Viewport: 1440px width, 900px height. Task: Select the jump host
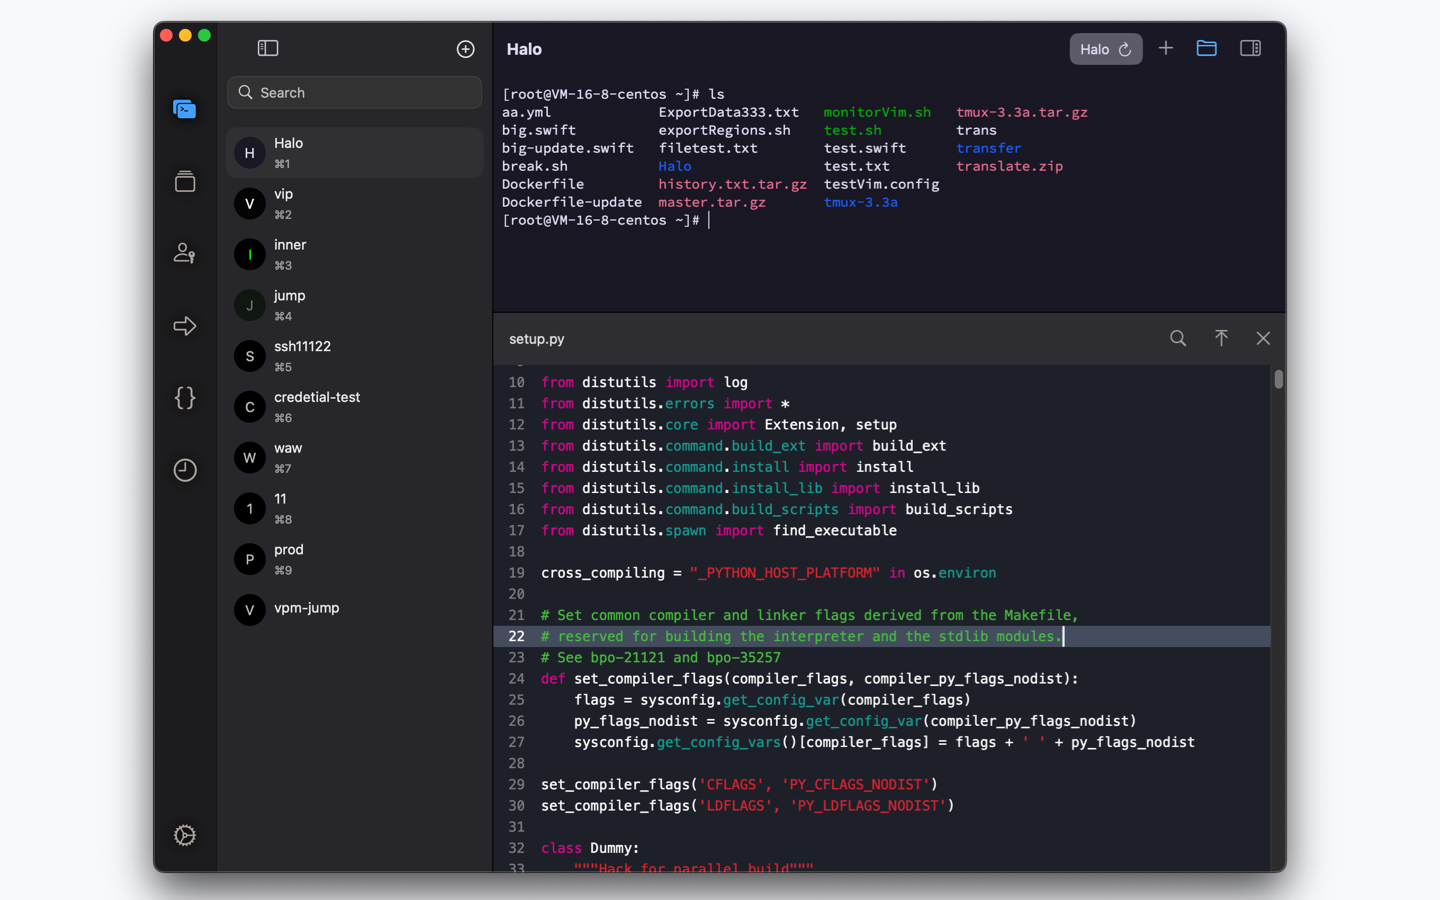click(354, 305)
